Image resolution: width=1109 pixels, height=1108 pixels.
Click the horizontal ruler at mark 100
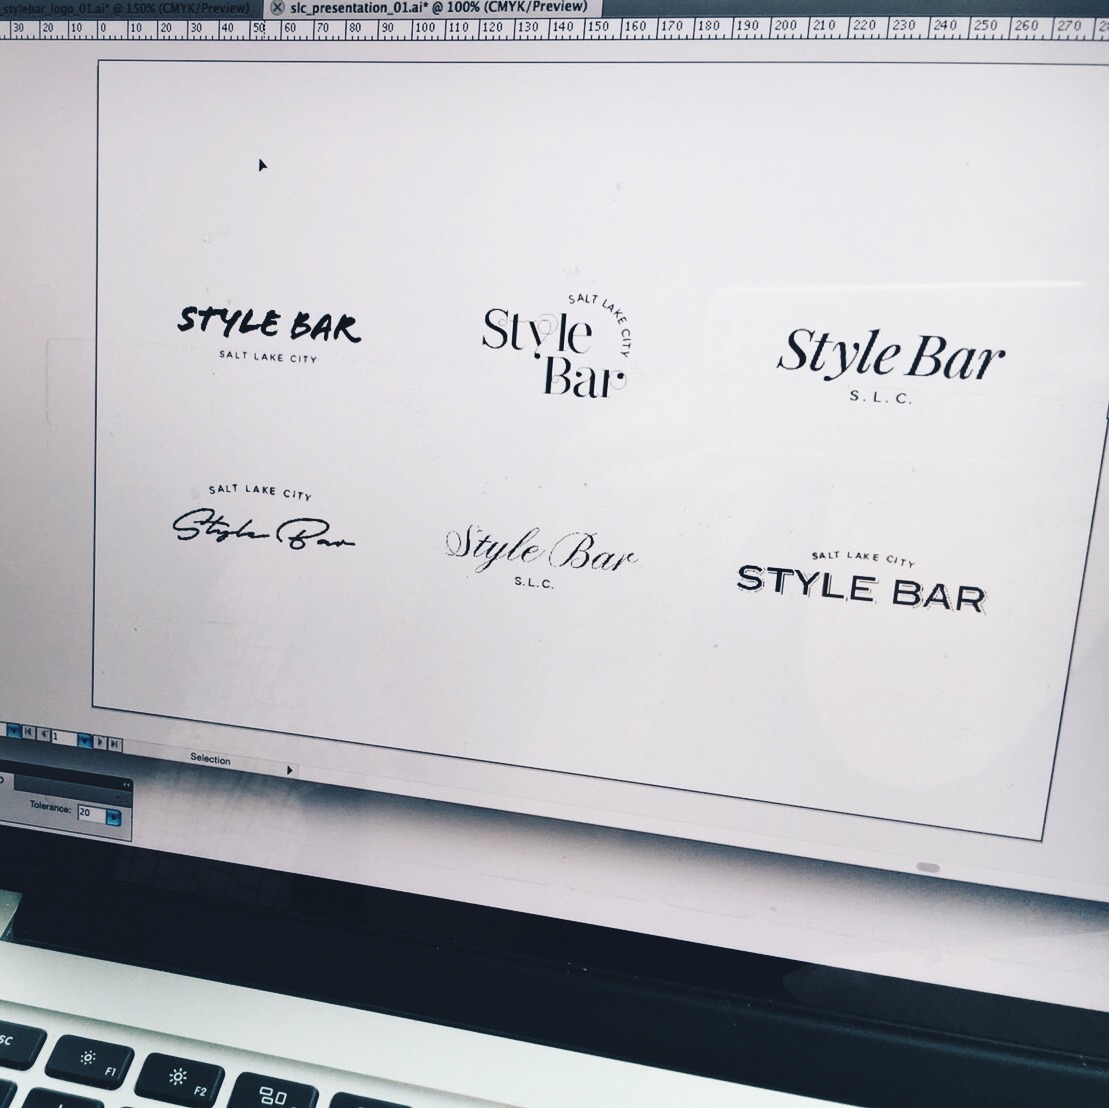pyautogui.click(x=424, y=28)
